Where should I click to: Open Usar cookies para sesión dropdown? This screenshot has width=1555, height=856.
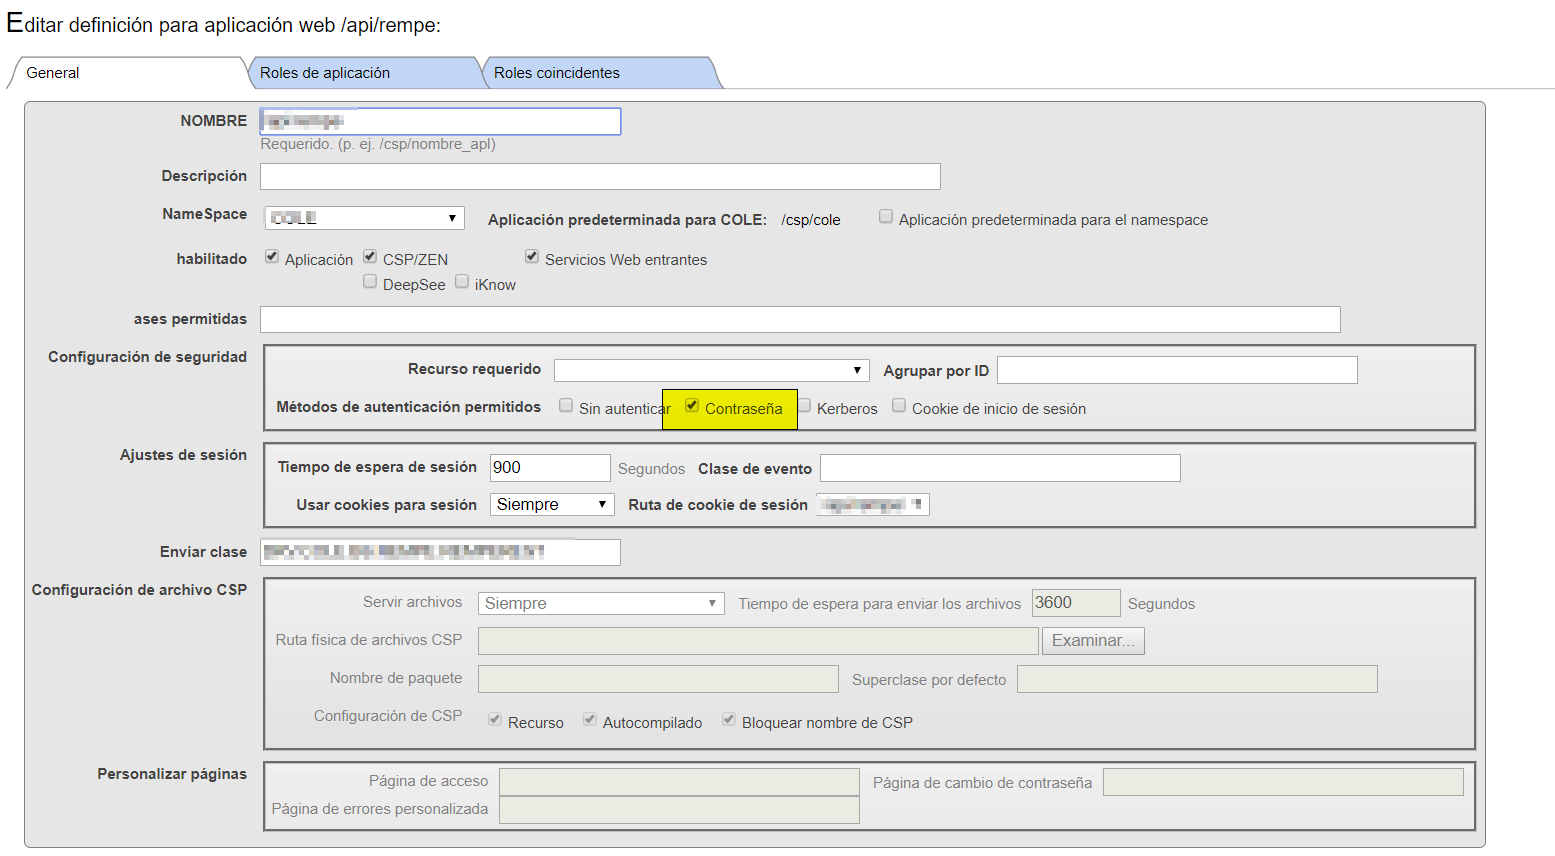tap(552, 505)
